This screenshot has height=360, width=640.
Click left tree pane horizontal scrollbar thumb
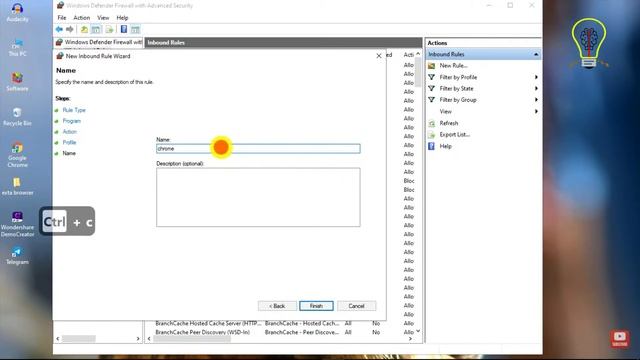click(79, 338)
